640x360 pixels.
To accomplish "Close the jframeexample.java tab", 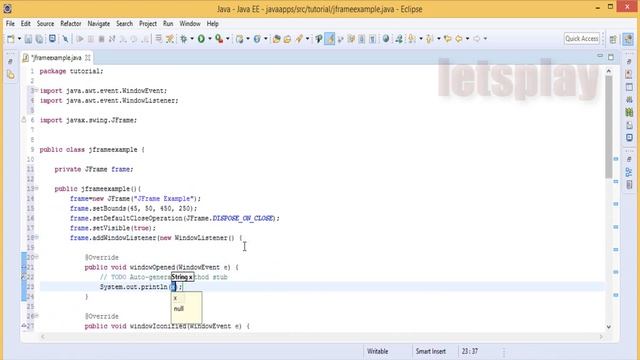I will tap(87, 58).
